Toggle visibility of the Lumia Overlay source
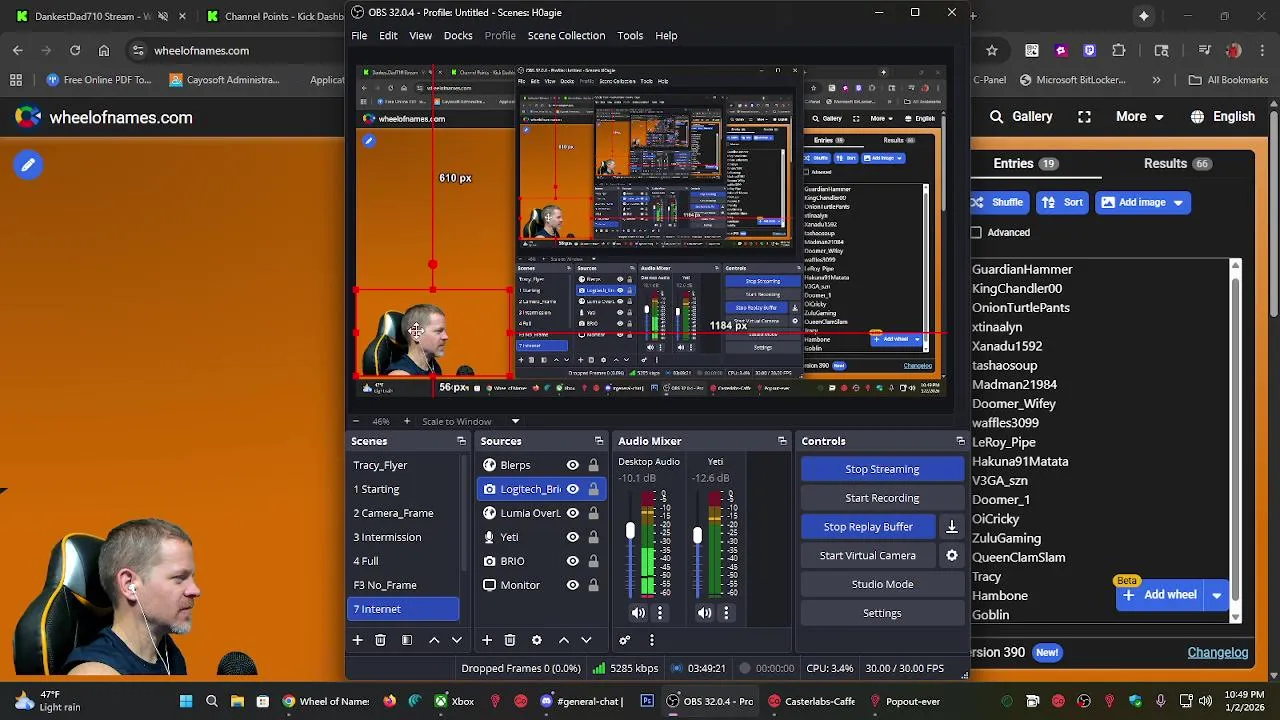The height and width of the screenshot is (720, 1280). click(x=573, y=513)
